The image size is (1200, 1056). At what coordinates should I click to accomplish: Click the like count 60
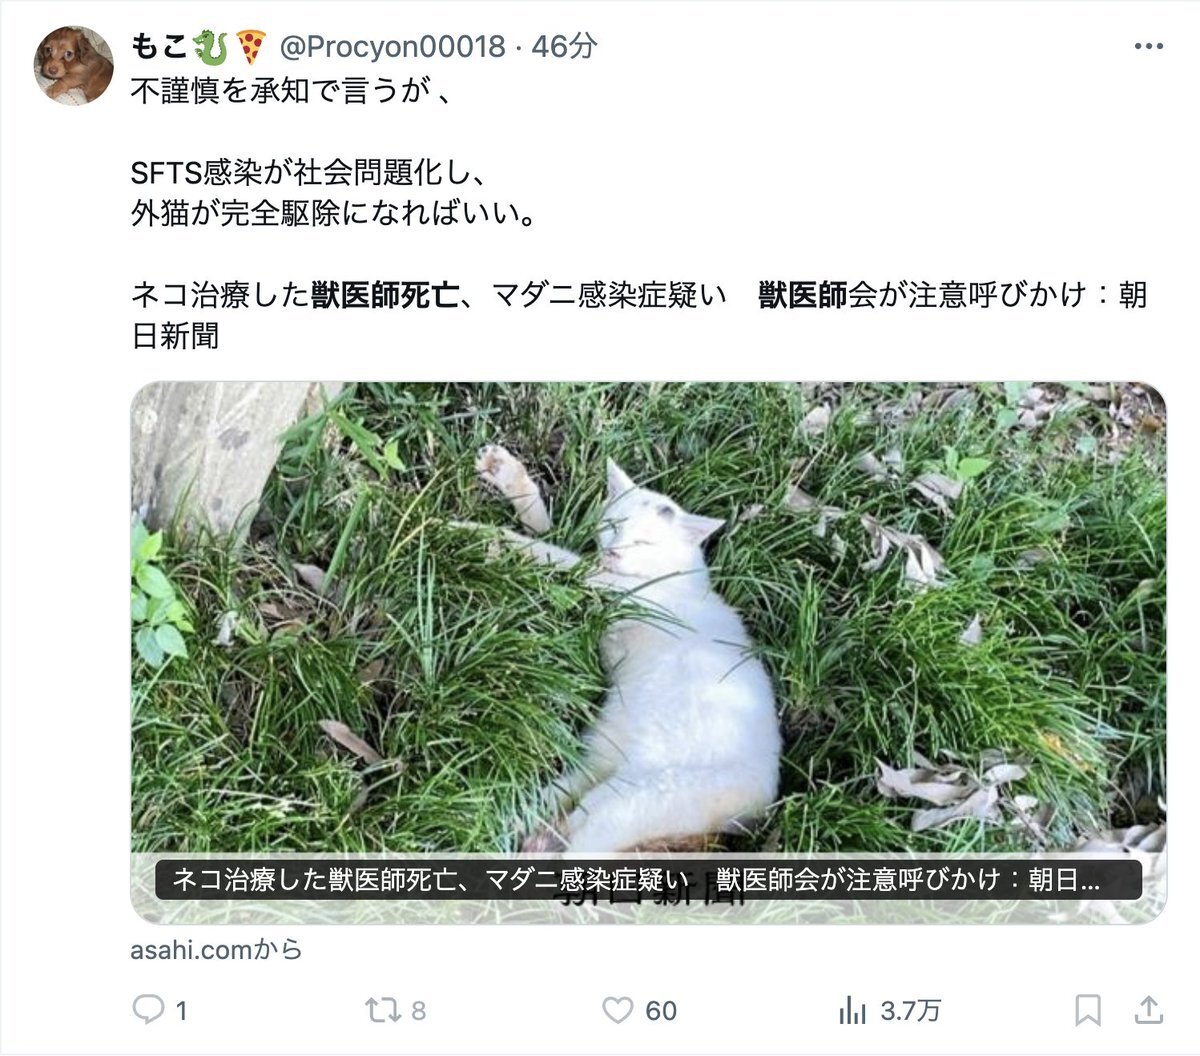point(661,1011)
